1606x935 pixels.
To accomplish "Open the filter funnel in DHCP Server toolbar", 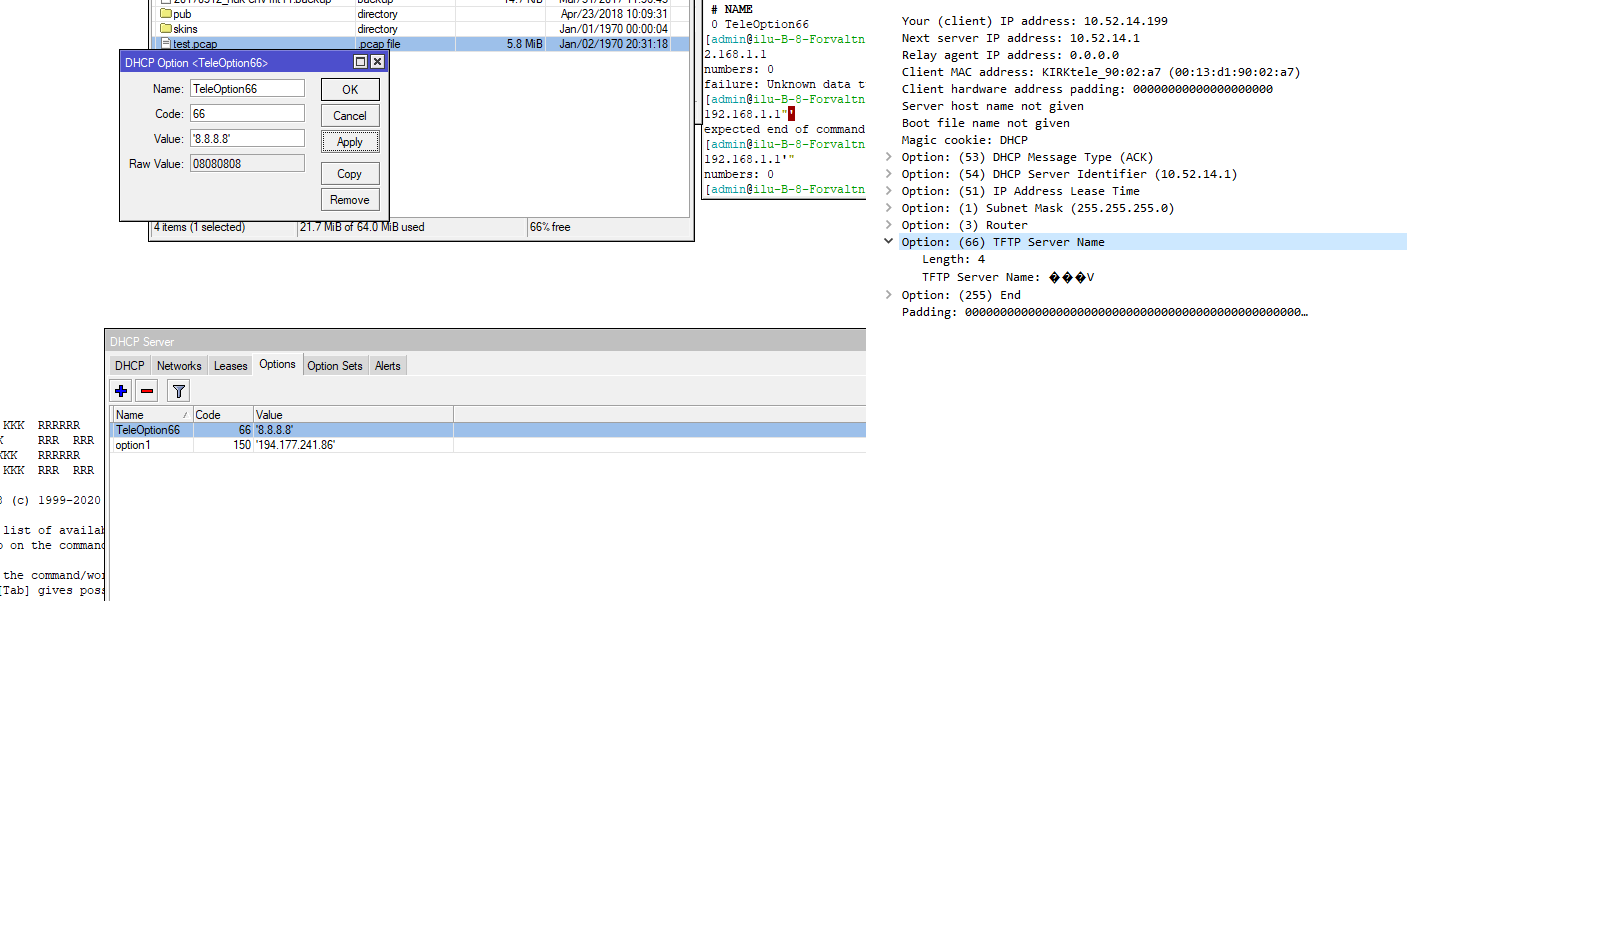I will [x=178, y=391].
